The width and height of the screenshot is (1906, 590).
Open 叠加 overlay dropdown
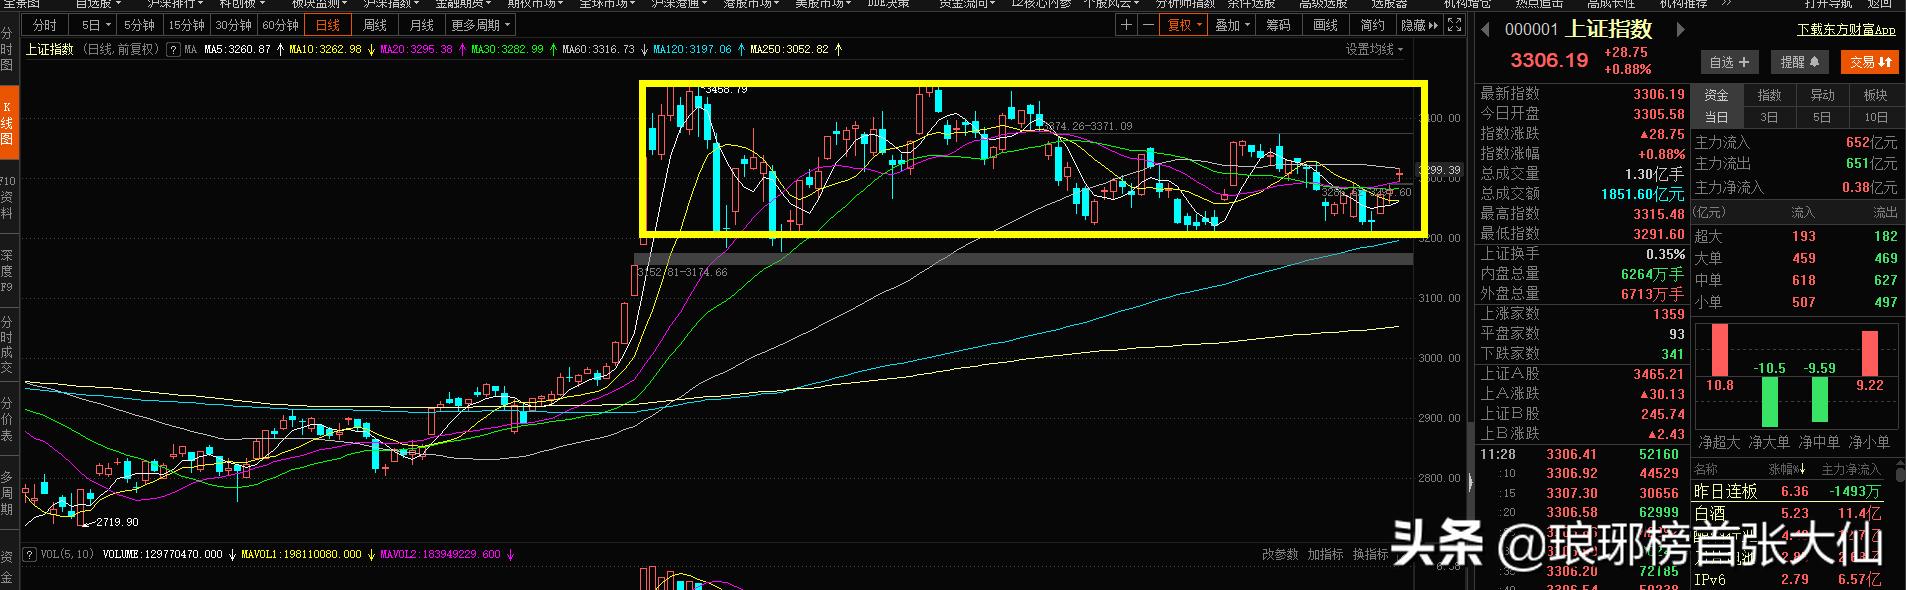coord(1232,25)
